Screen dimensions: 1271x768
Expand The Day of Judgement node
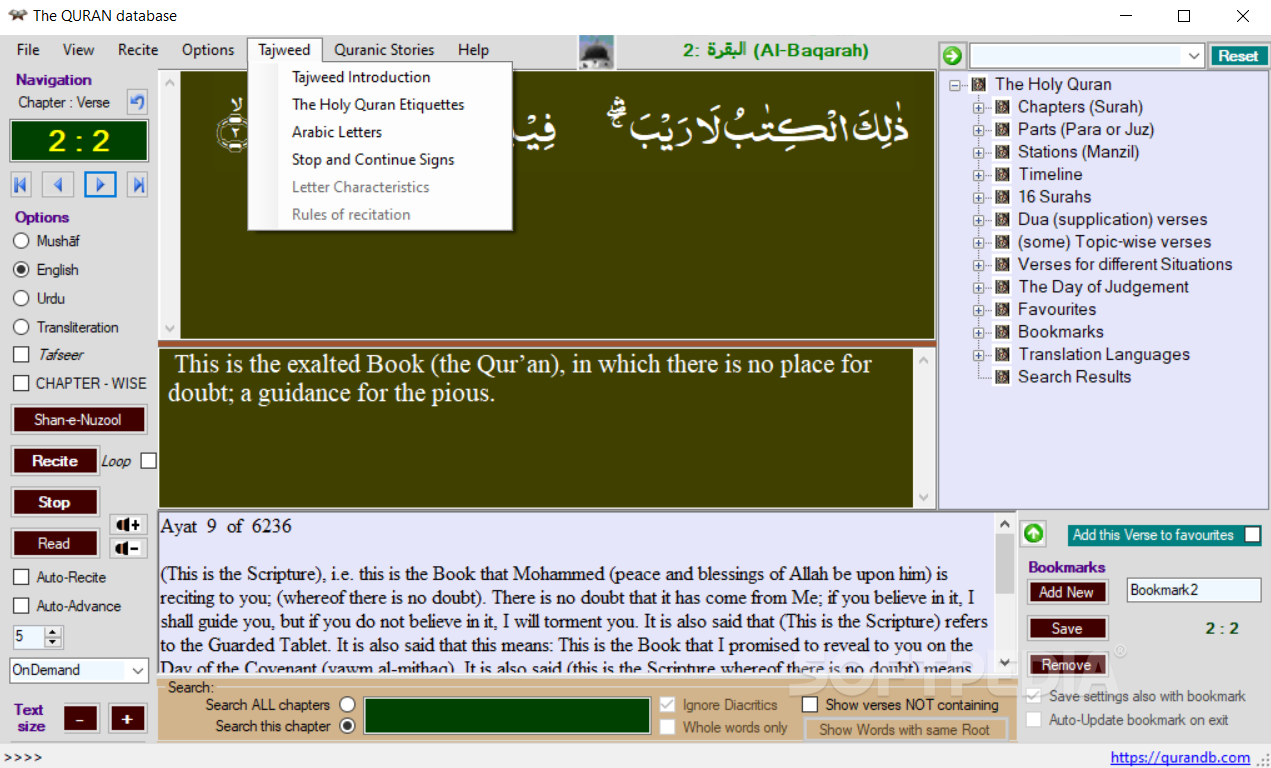click(x=980, y=287)
